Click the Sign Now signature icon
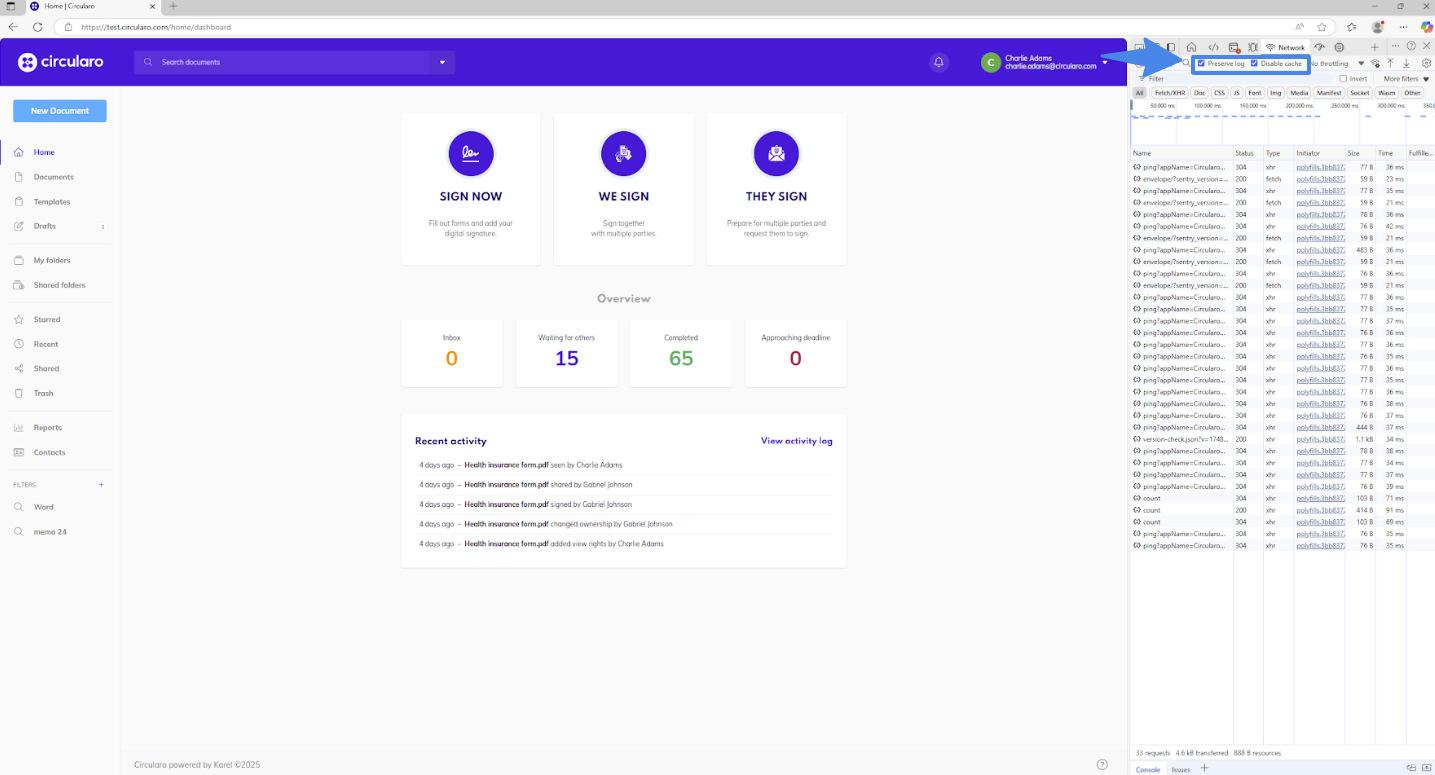Viewport: 1435px width, 775px height. coord(470,154)
